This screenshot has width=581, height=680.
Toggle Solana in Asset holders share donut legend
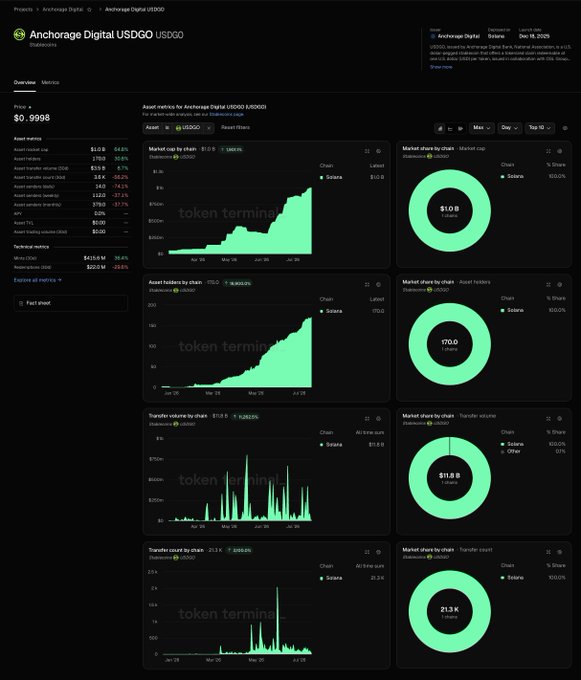point(512,311)
